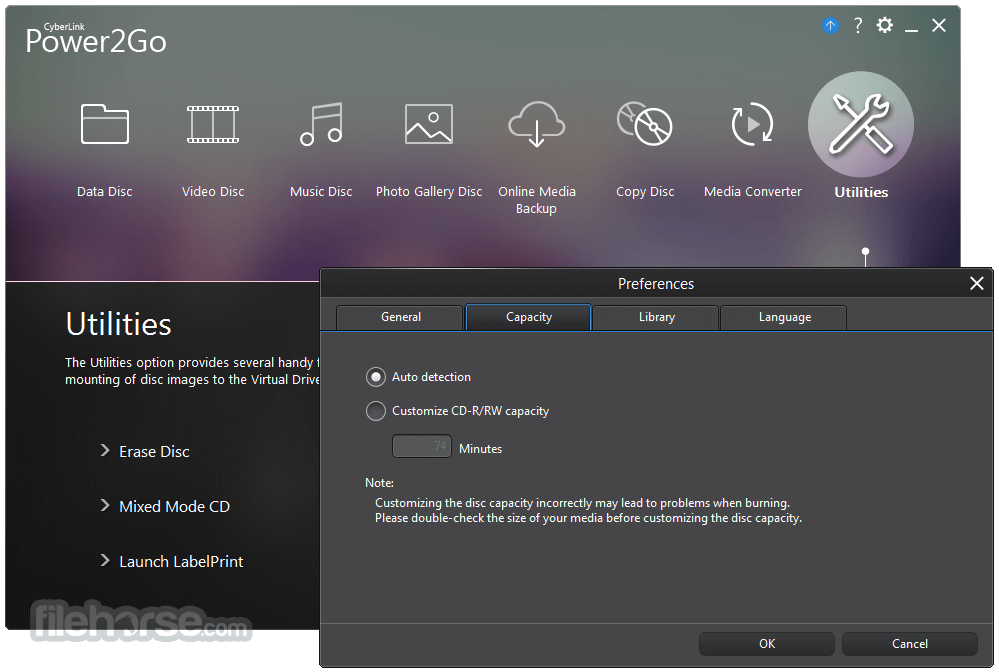Screen dimensions: 999x672
Task: Switch to the General tab
Action: coord(400,317)
